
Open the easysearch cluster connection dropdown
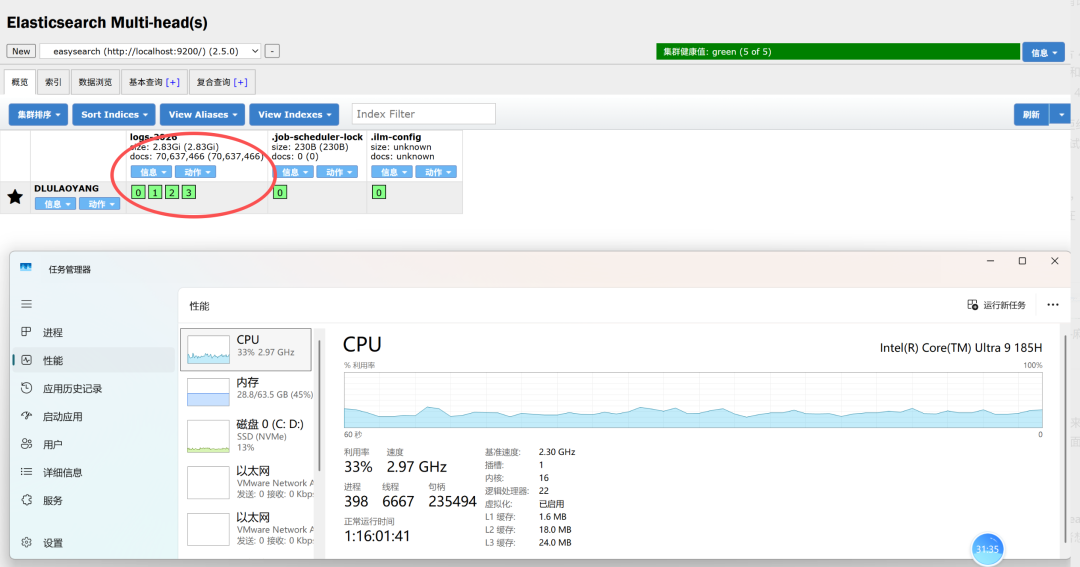tap(150, 51)
